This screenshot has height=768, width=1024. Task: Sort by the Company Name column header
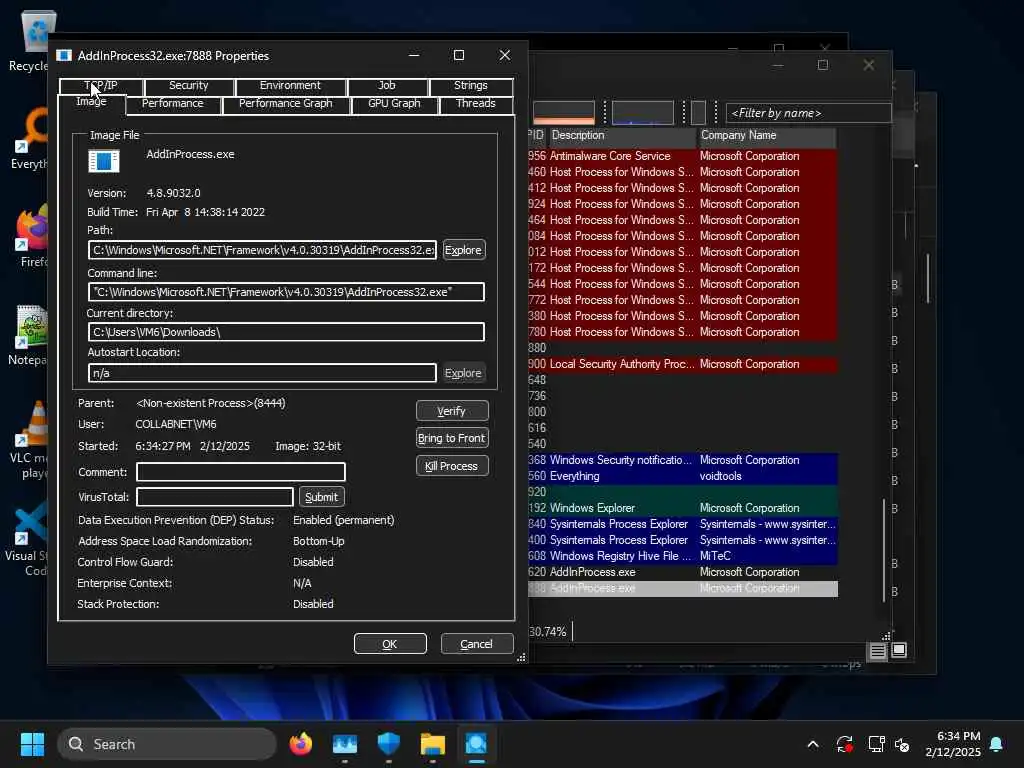(x=767, y=136)
